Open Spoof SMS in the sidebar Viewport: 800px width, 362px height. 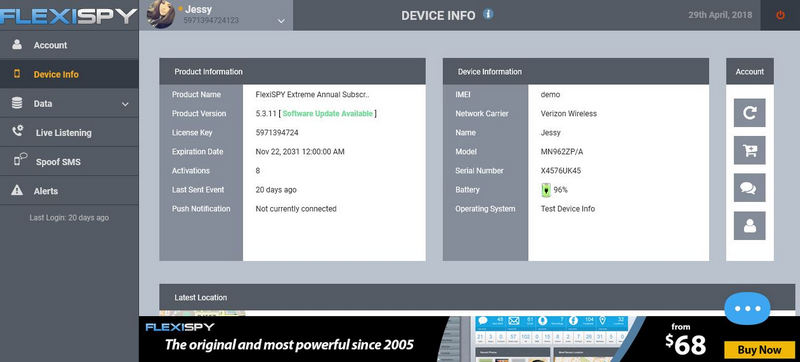[x=69, y=162]
